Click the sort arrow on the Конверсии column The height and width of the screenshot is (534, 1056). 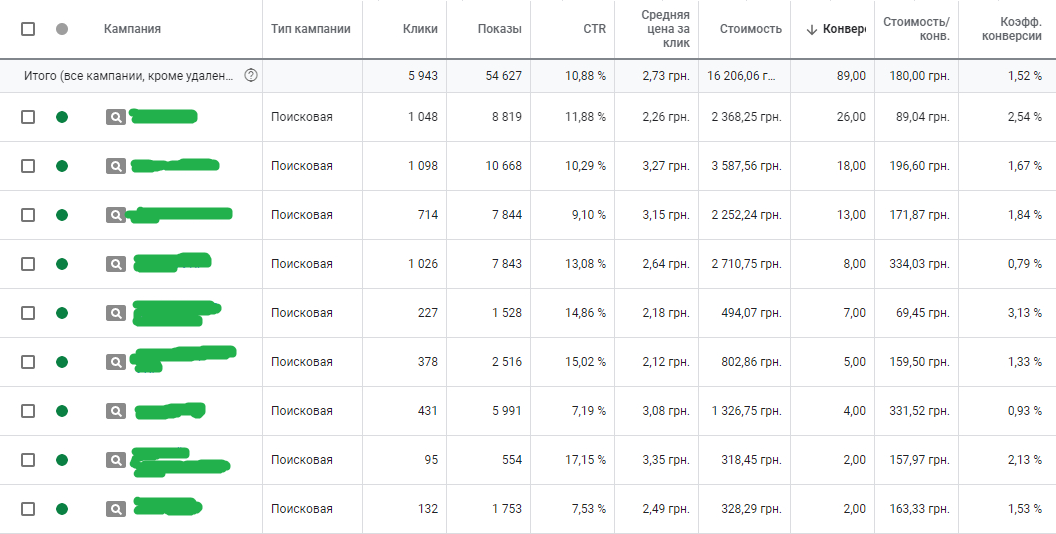812,30
